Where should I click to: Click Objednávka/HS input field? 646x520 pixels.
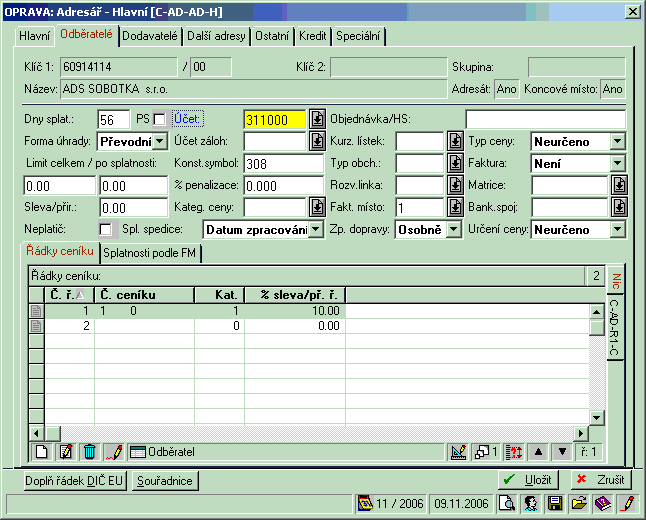point(545,119)
